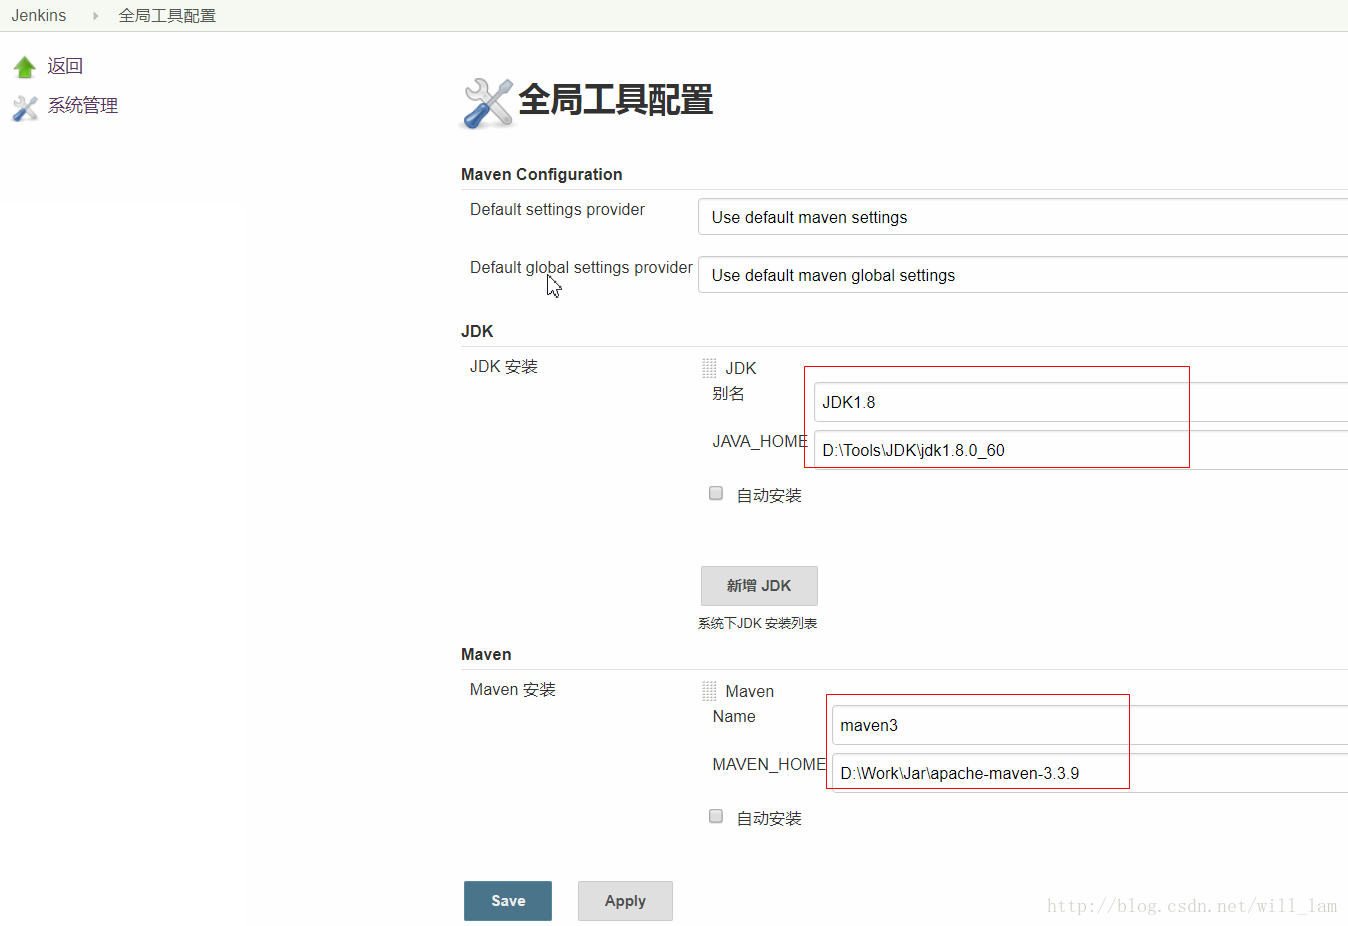Click MAVEN_HOME path input field
Image resolution: width=1348 pixels, height=926 pixels.
pyautogui.click(x=1090, y=773)
